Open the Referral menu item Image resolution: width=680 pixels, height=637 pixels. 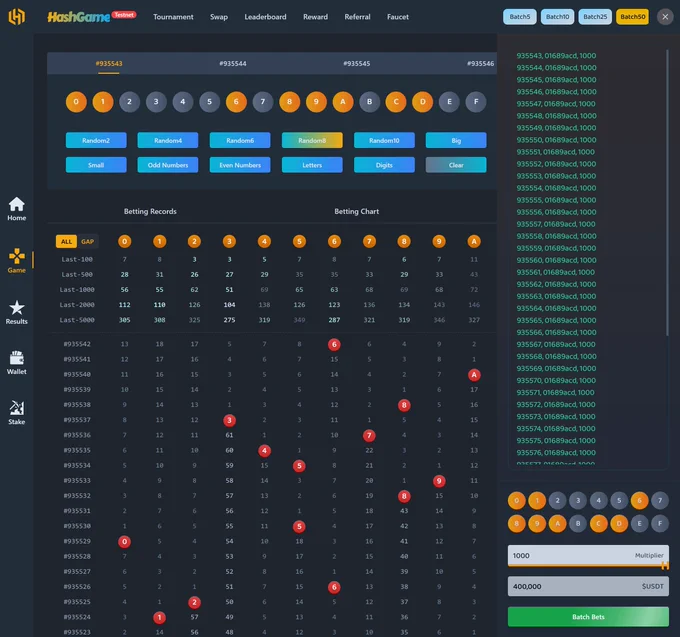coord(357,17)
